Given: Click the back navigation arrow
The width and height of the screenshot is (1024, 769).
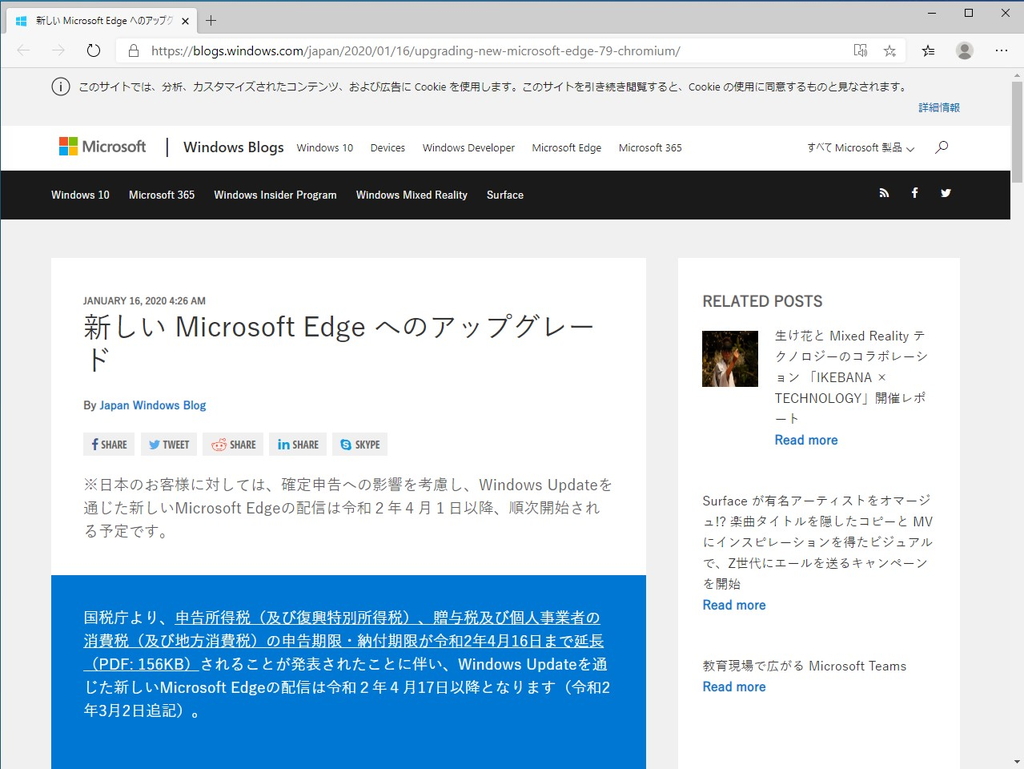Looking at the screenshot, I should tap(22, 50).
